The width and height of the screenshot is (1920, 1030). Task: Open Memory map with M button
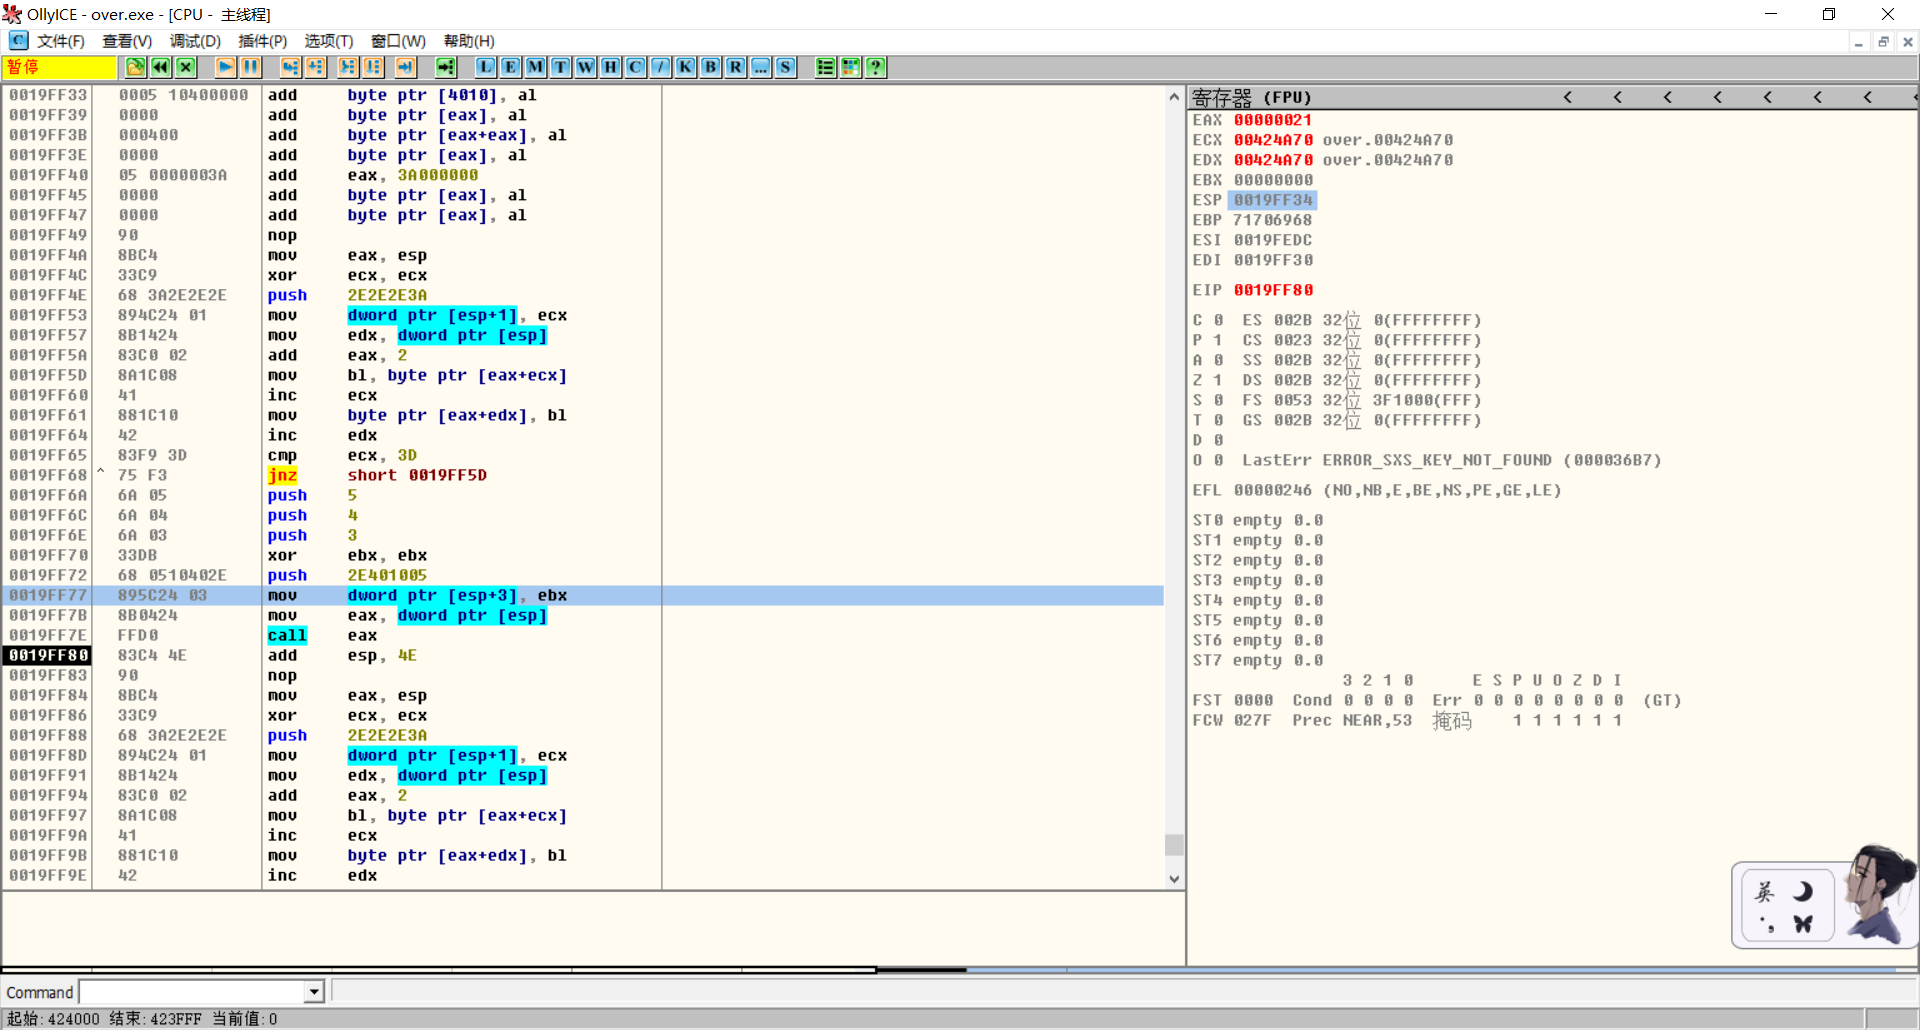pyautogui.click(x=535, y=67)
